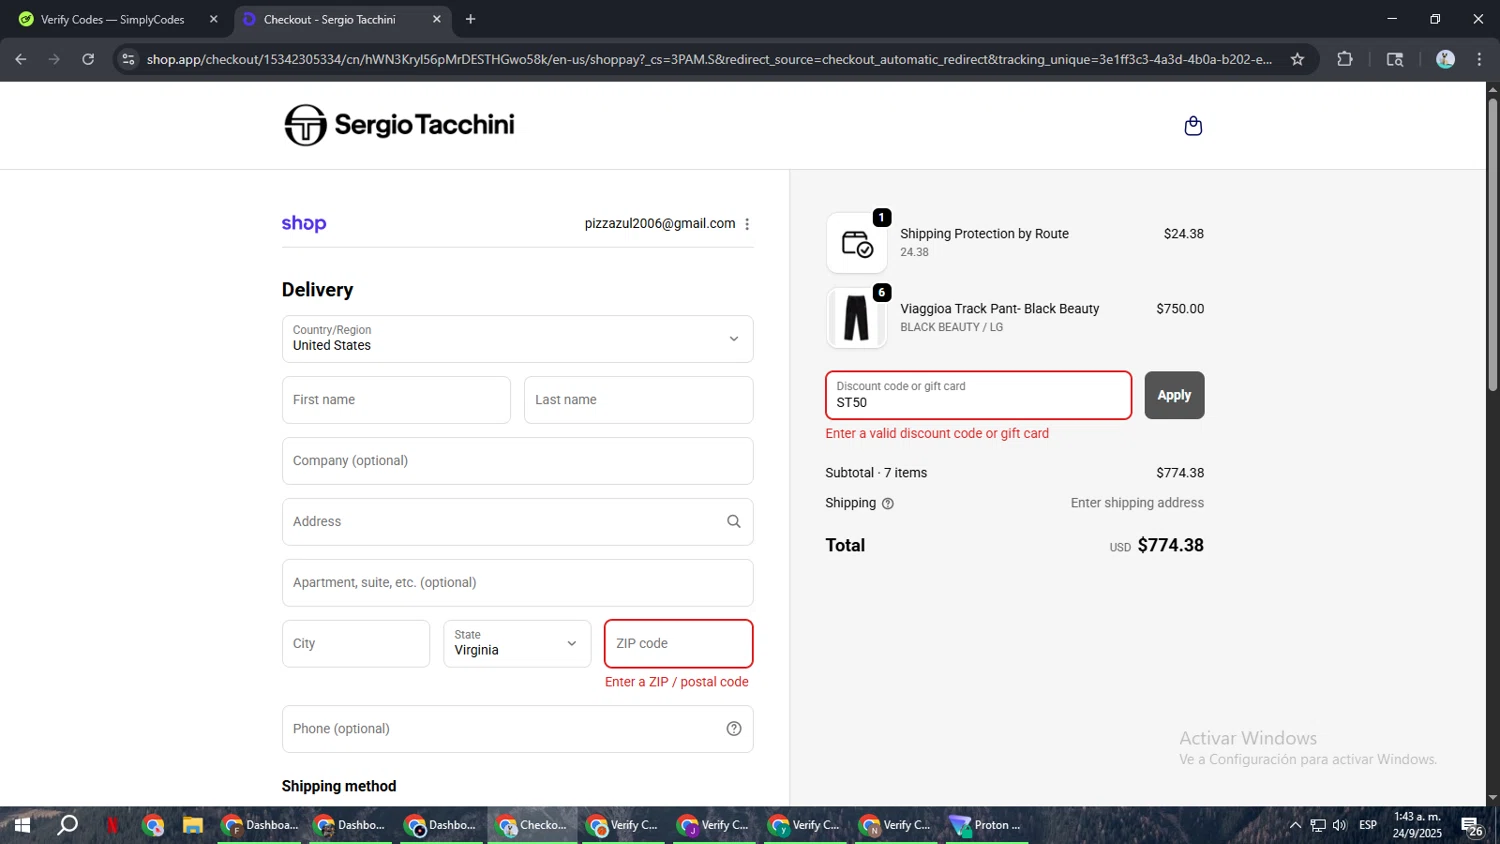View site information icon in address bar
This screenshot has width=1500, height=844.
pos(128,59)
